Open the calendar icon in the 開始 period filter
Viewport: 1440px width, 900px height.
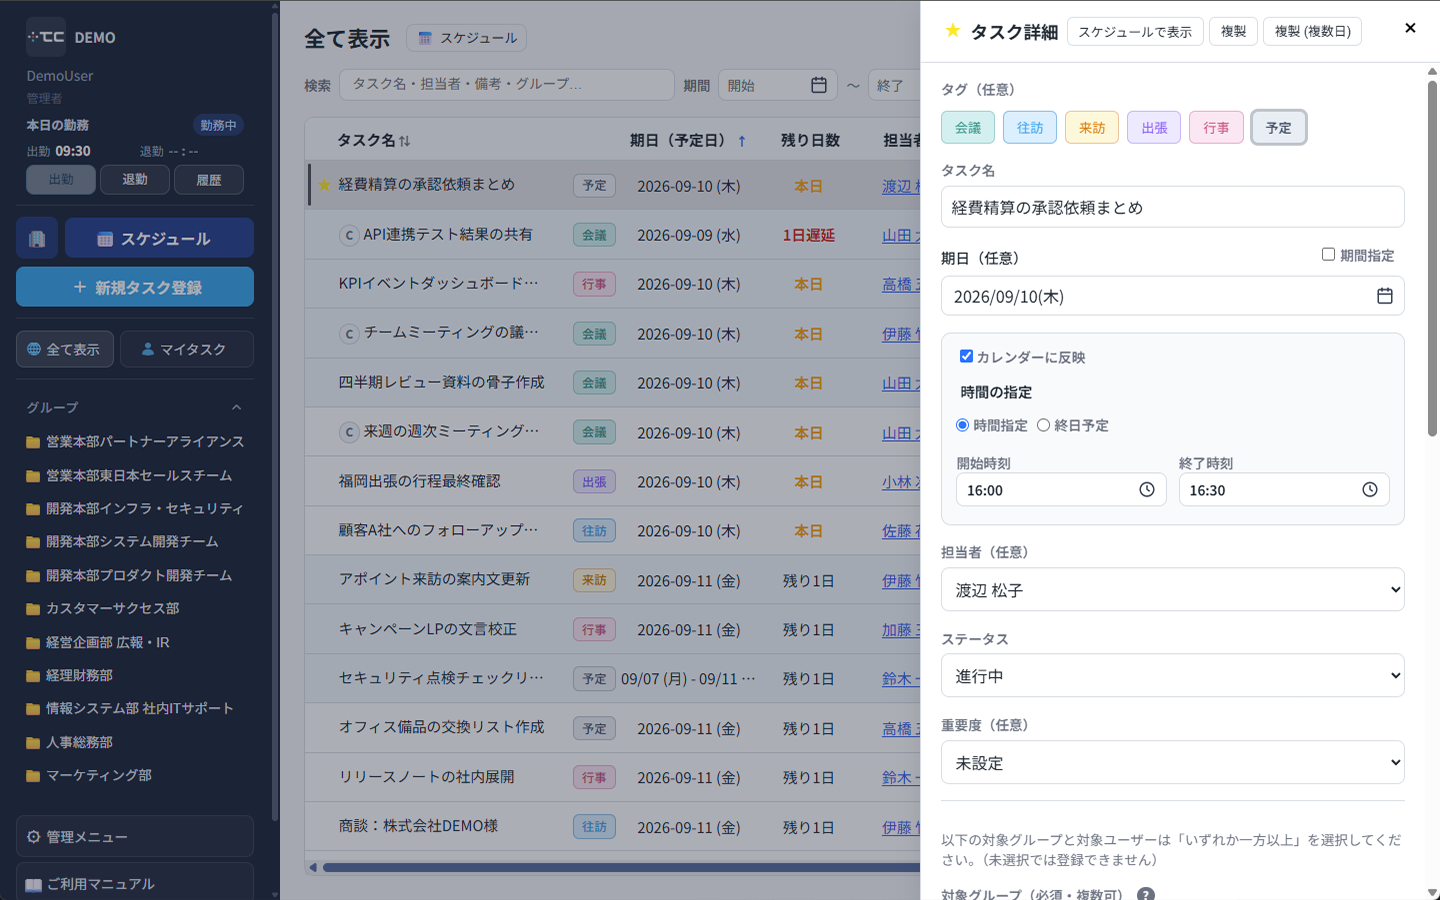click(818, 85)
